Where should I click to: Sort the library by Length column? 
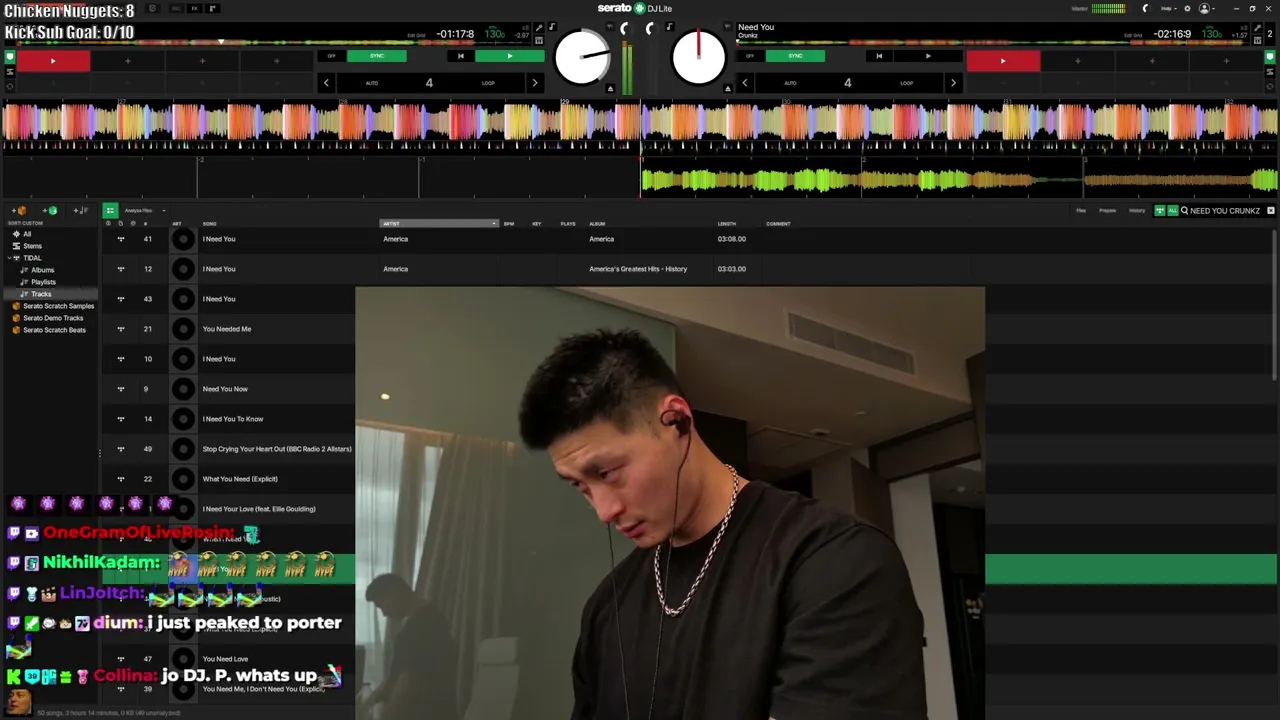point(726,223)
